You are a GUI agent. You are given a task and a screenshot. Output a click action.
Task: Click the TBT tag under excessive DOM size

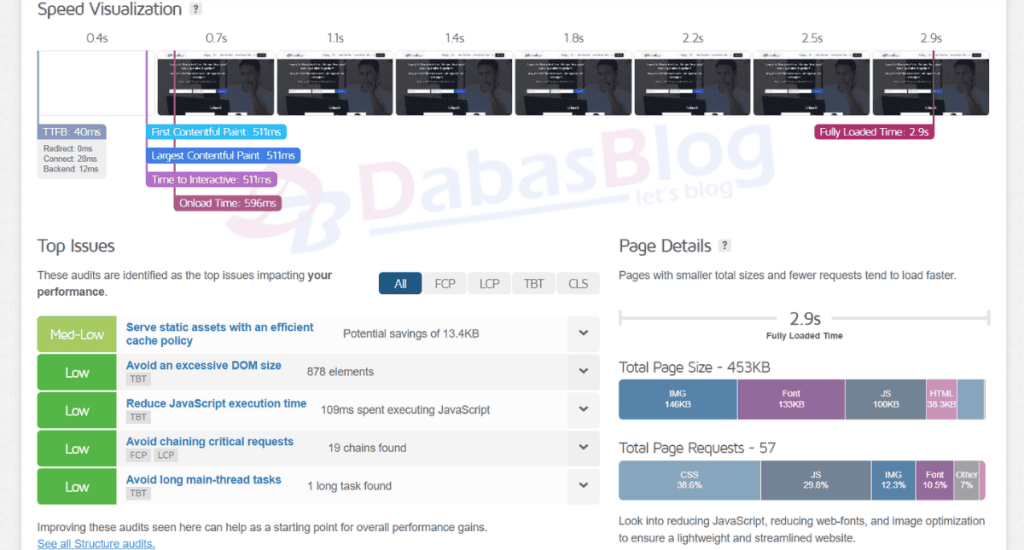click(138, 379)
